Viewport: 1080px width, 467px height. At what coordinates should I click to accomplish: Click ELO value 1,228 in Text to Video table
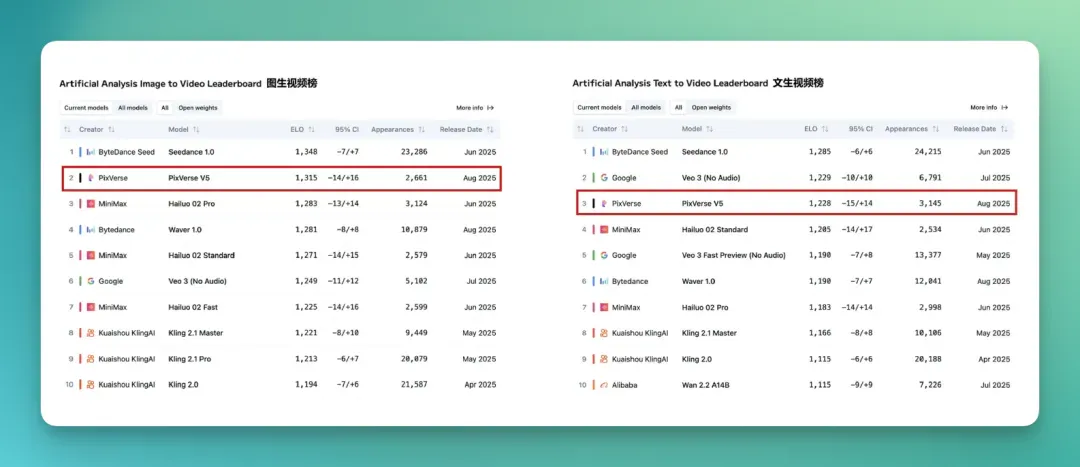tap(820, 204)
